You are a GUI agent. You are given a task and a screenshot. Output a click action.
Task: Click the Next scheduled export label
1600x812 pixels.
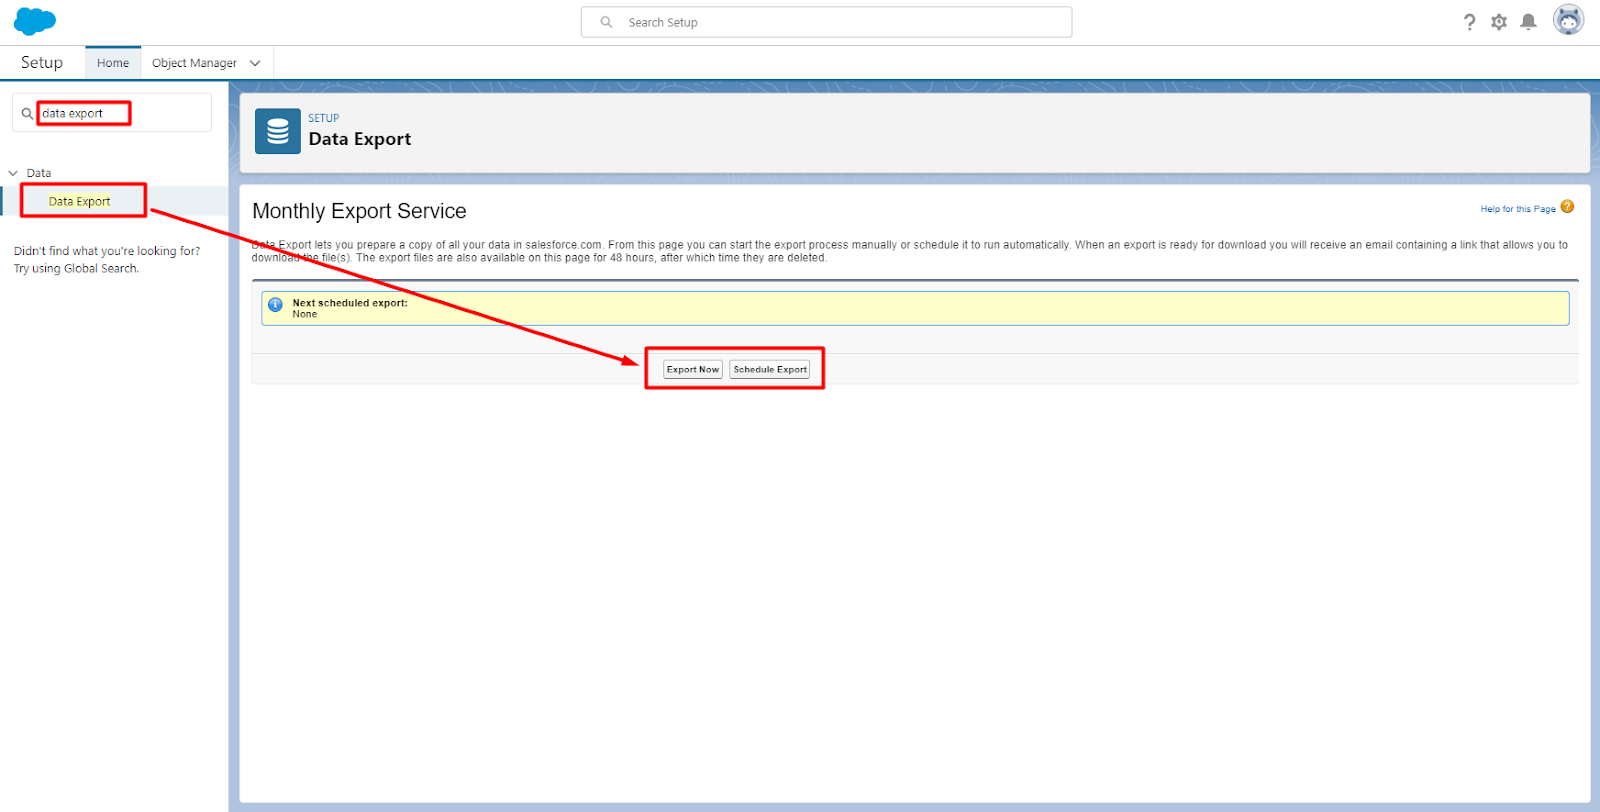tap(350, 303)
